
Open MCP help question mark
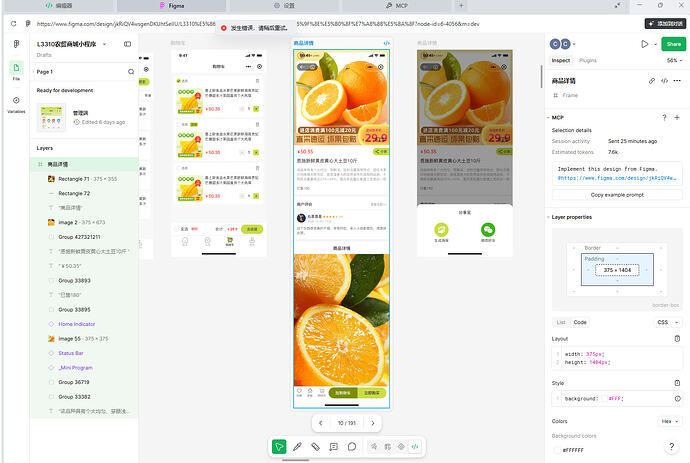(x=664, y=118)
